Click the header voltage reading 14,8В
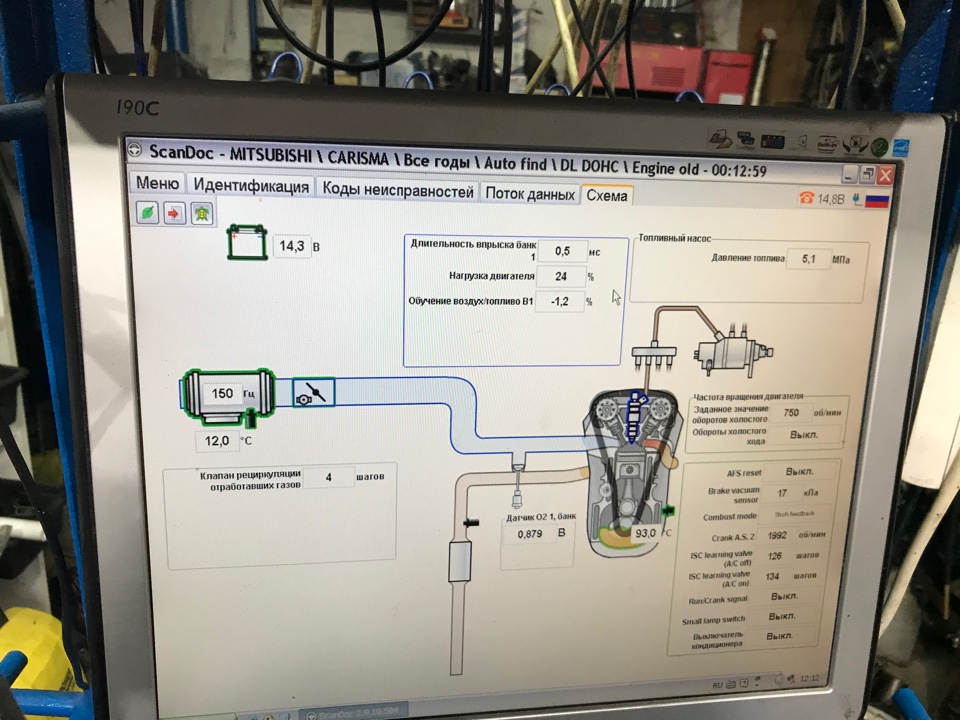The image size is (960, 720). [830, 199]
